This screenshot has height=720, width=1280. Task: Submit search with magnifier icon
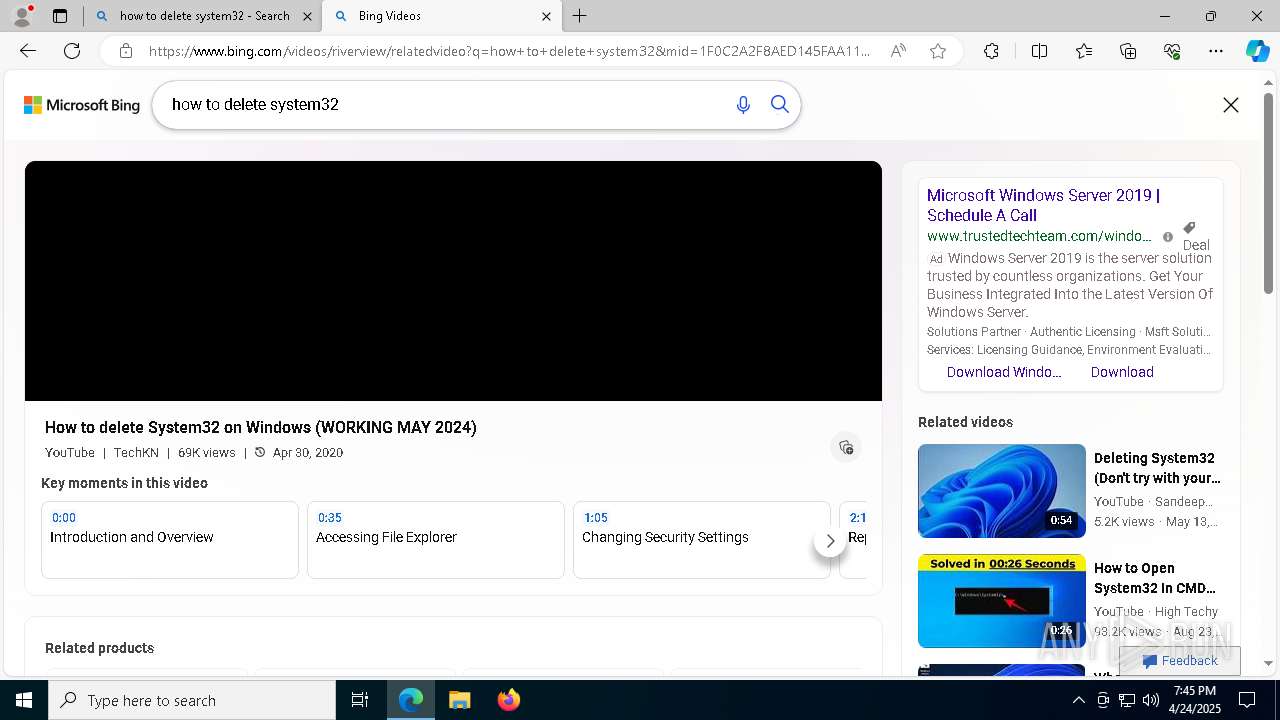coord(780,105)
